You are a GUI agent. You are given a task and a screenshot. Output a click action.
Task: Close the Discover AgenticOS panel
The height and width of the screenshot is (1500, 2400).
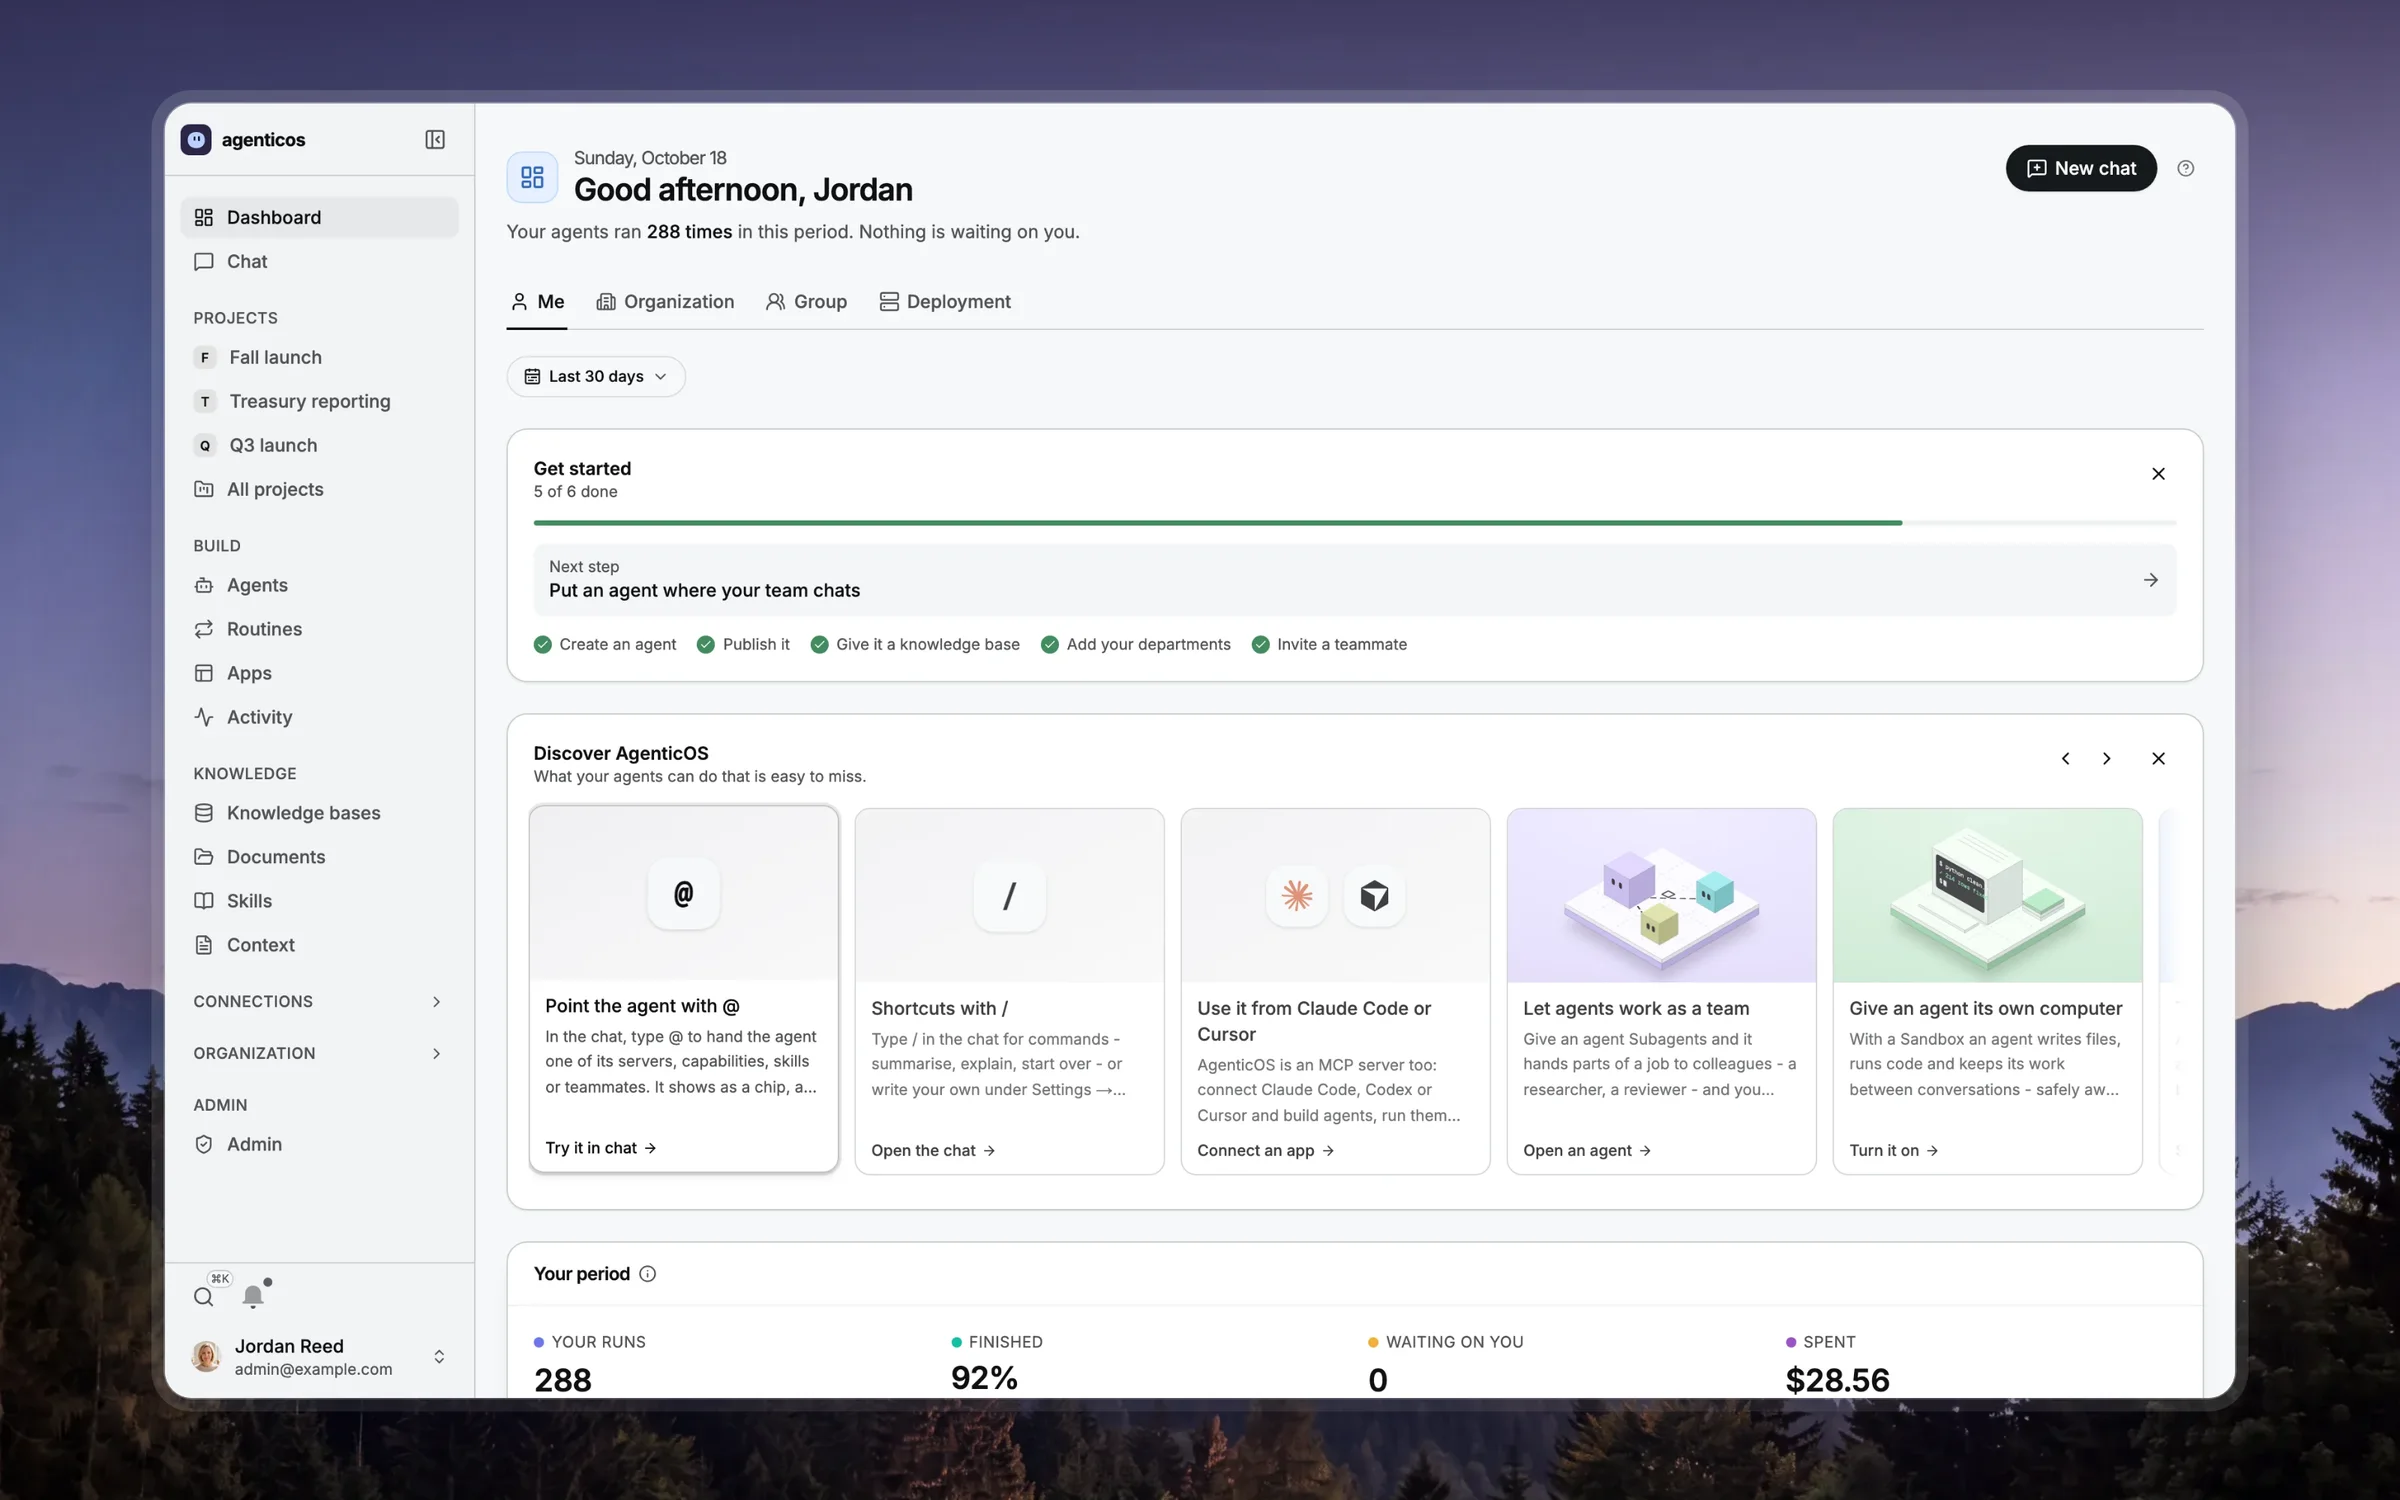(2158, 758)
